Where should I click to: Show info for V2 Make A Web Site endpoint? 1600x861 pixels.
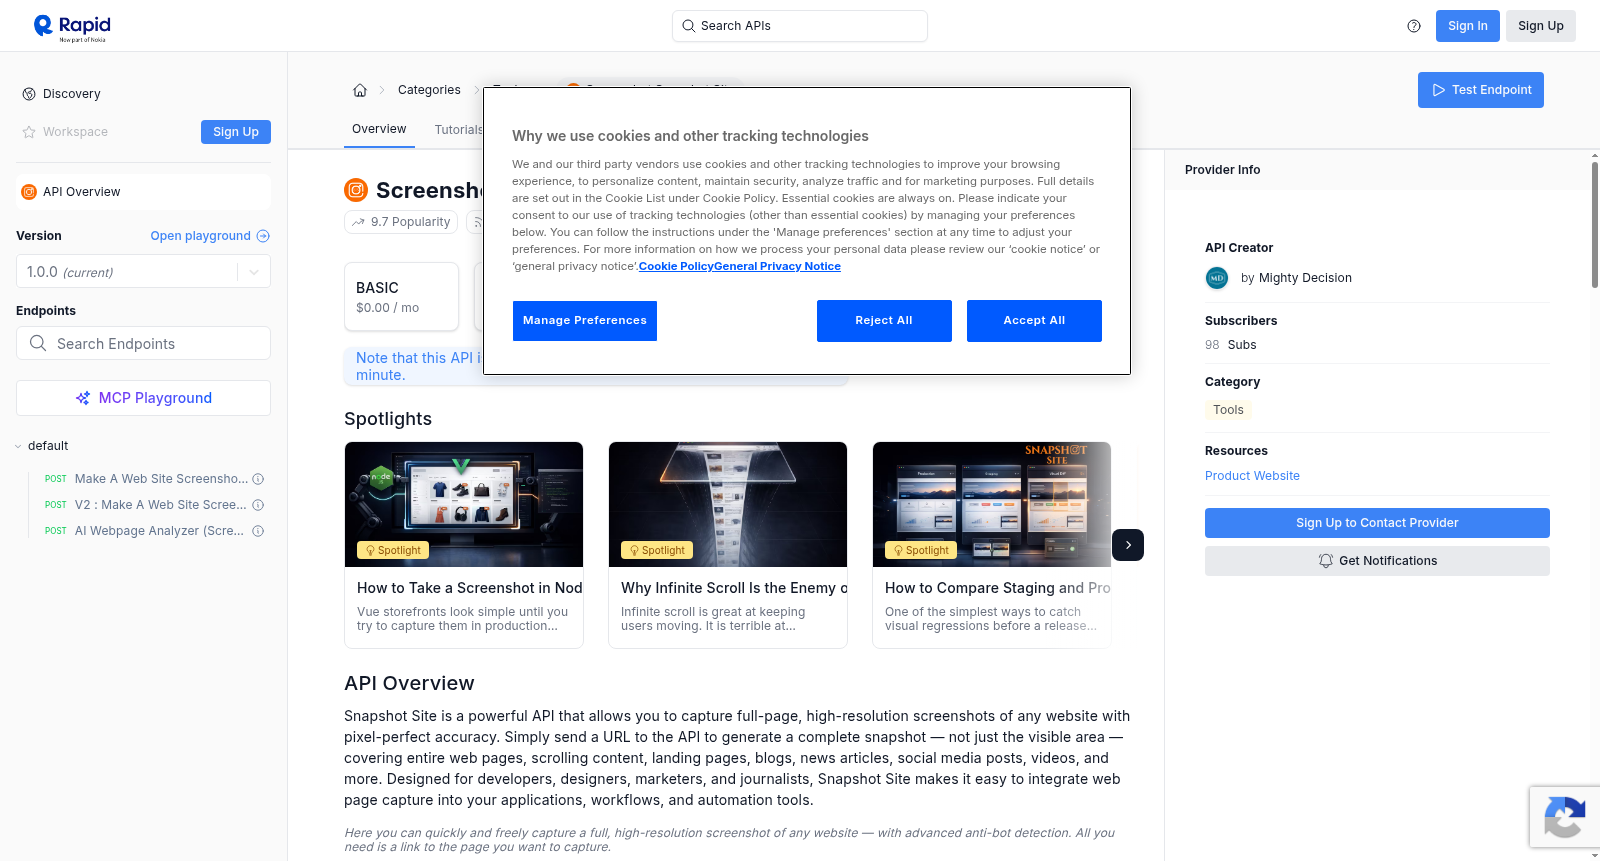pos(258,505)
